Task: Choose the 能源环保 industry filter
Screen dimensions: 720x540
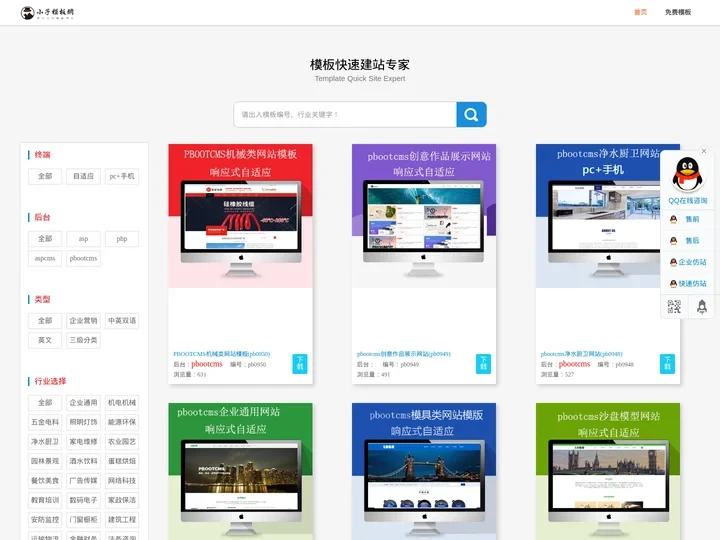Action: (122, 422)
